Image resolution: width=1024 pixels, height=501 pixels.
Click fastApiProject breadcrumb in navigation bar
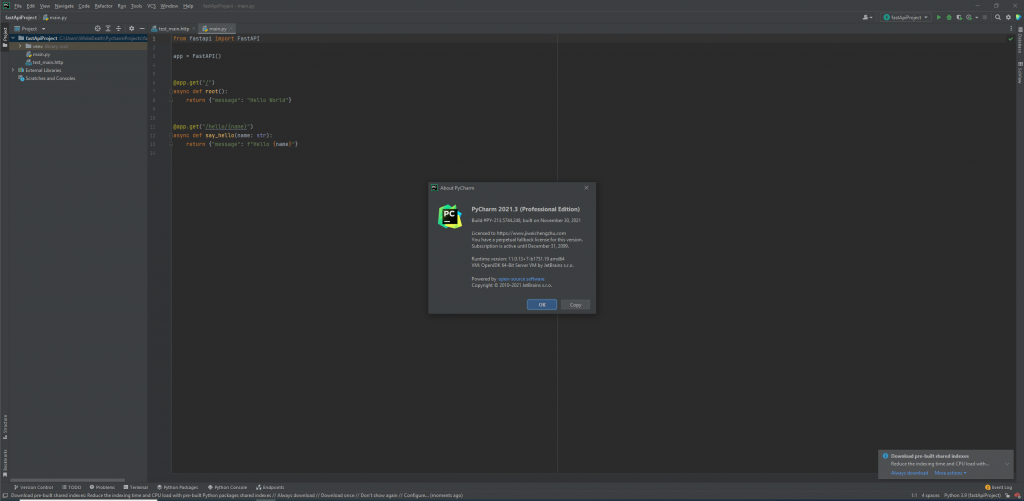[x=21, y=18]
